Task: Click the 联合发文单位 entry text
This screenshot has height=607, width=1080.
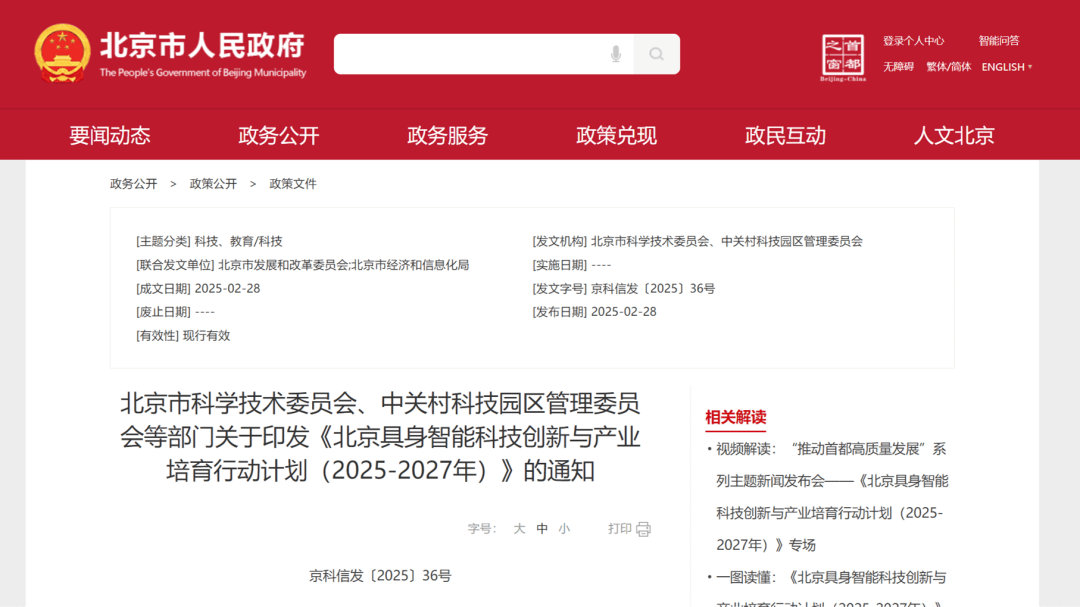Action: point(302,265)
